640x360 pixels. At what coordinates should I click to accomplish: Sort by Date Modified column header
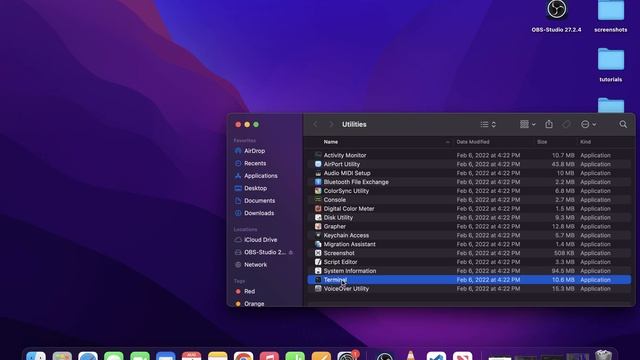point(473,142)
